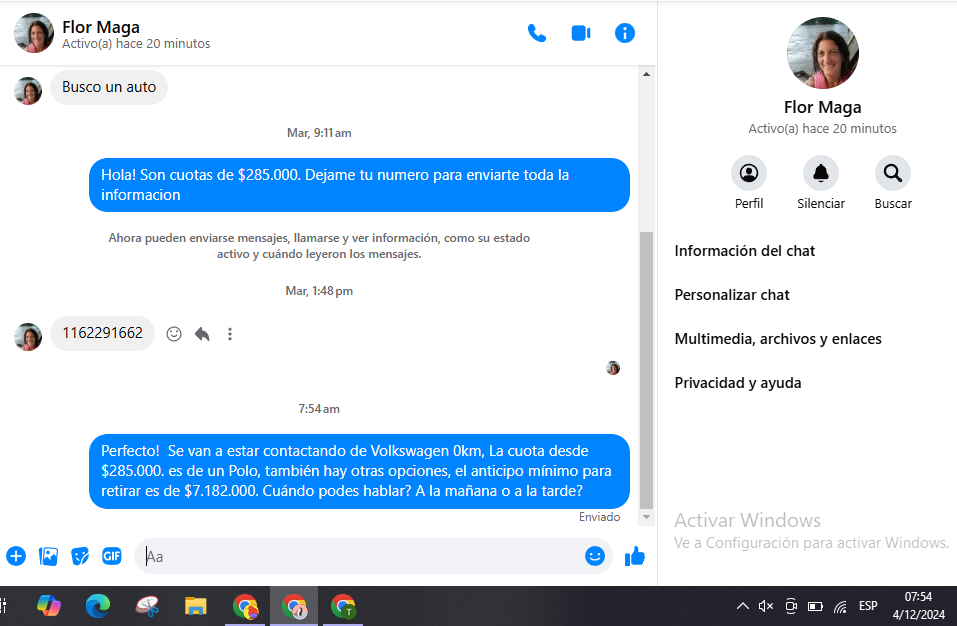Click Flor Maga name in the side panel

tap(823, 107)
